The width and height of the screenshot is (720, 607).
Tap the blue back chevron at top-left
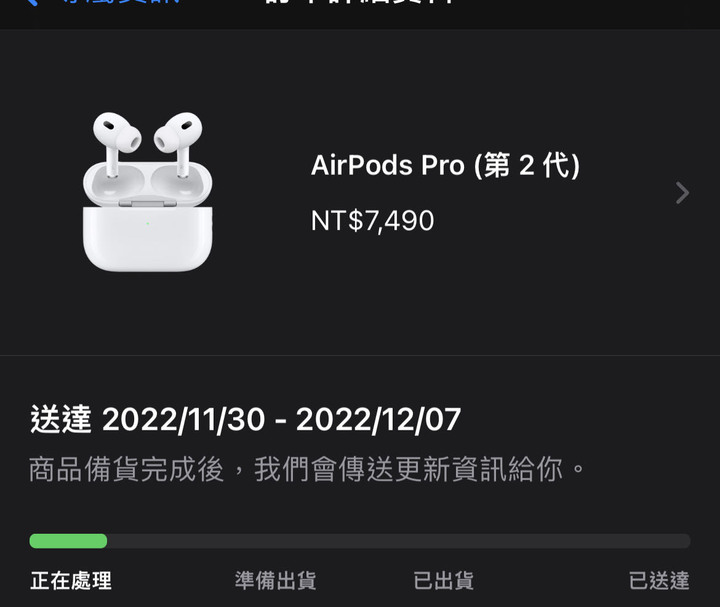pos(31,2)
